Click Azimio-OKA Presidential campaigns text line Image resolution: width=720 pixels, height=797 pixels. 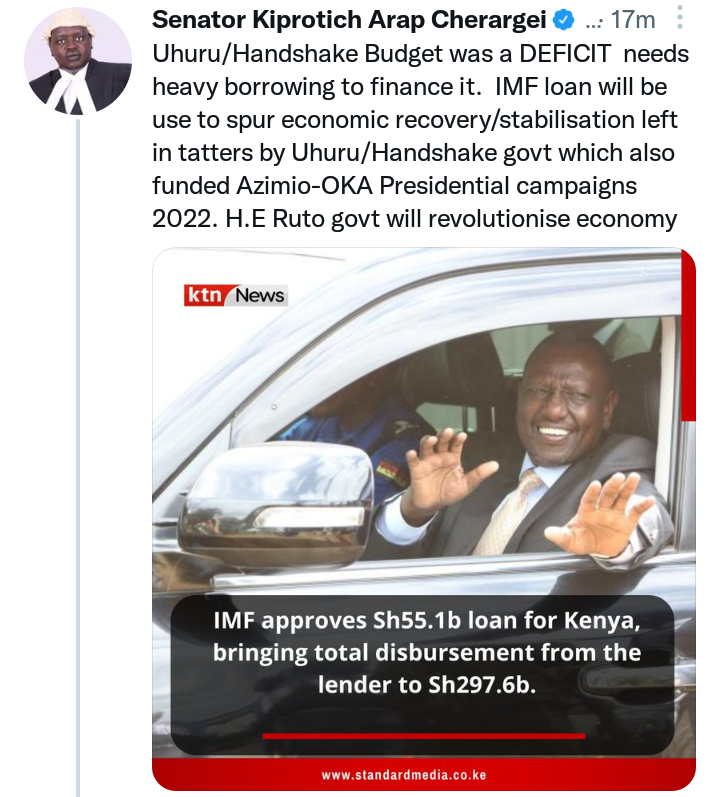[394, 186]
